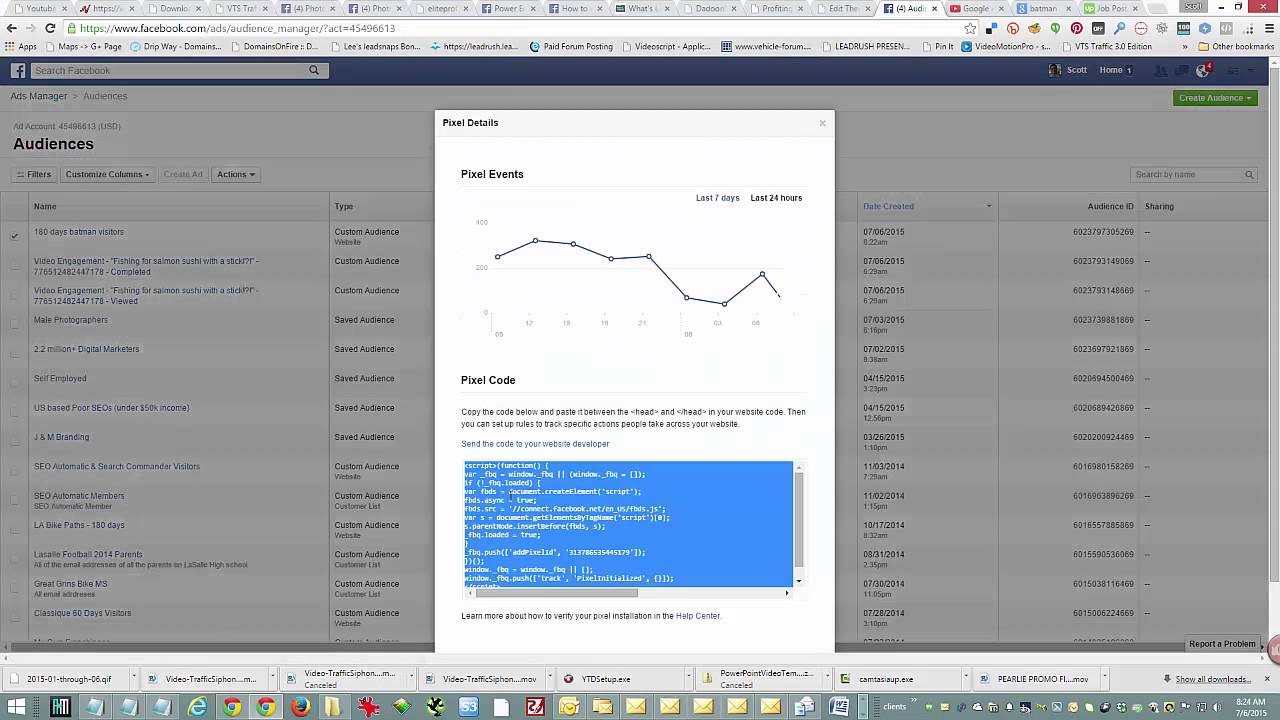Open Paid Forum Posting bookmark

pos(571,46)
